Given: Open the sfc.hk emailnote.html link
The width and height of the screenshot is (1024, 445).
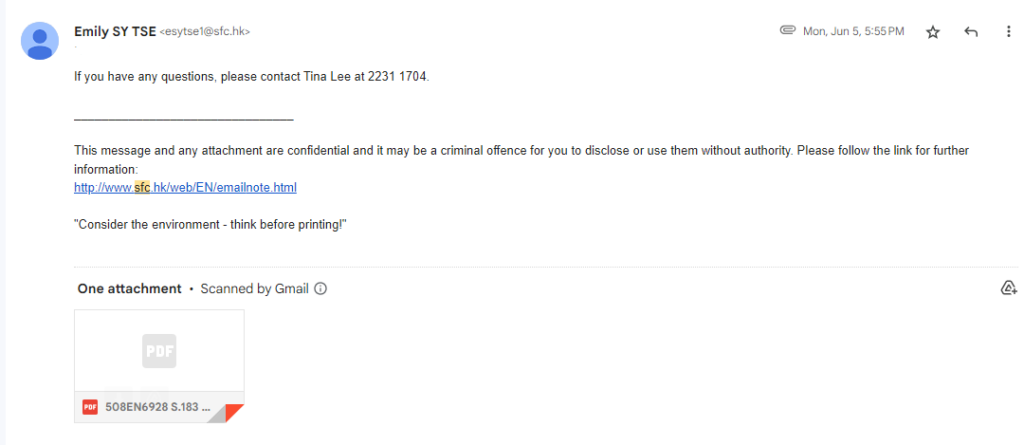Looking at the screenshot, I should click(185, 187).
